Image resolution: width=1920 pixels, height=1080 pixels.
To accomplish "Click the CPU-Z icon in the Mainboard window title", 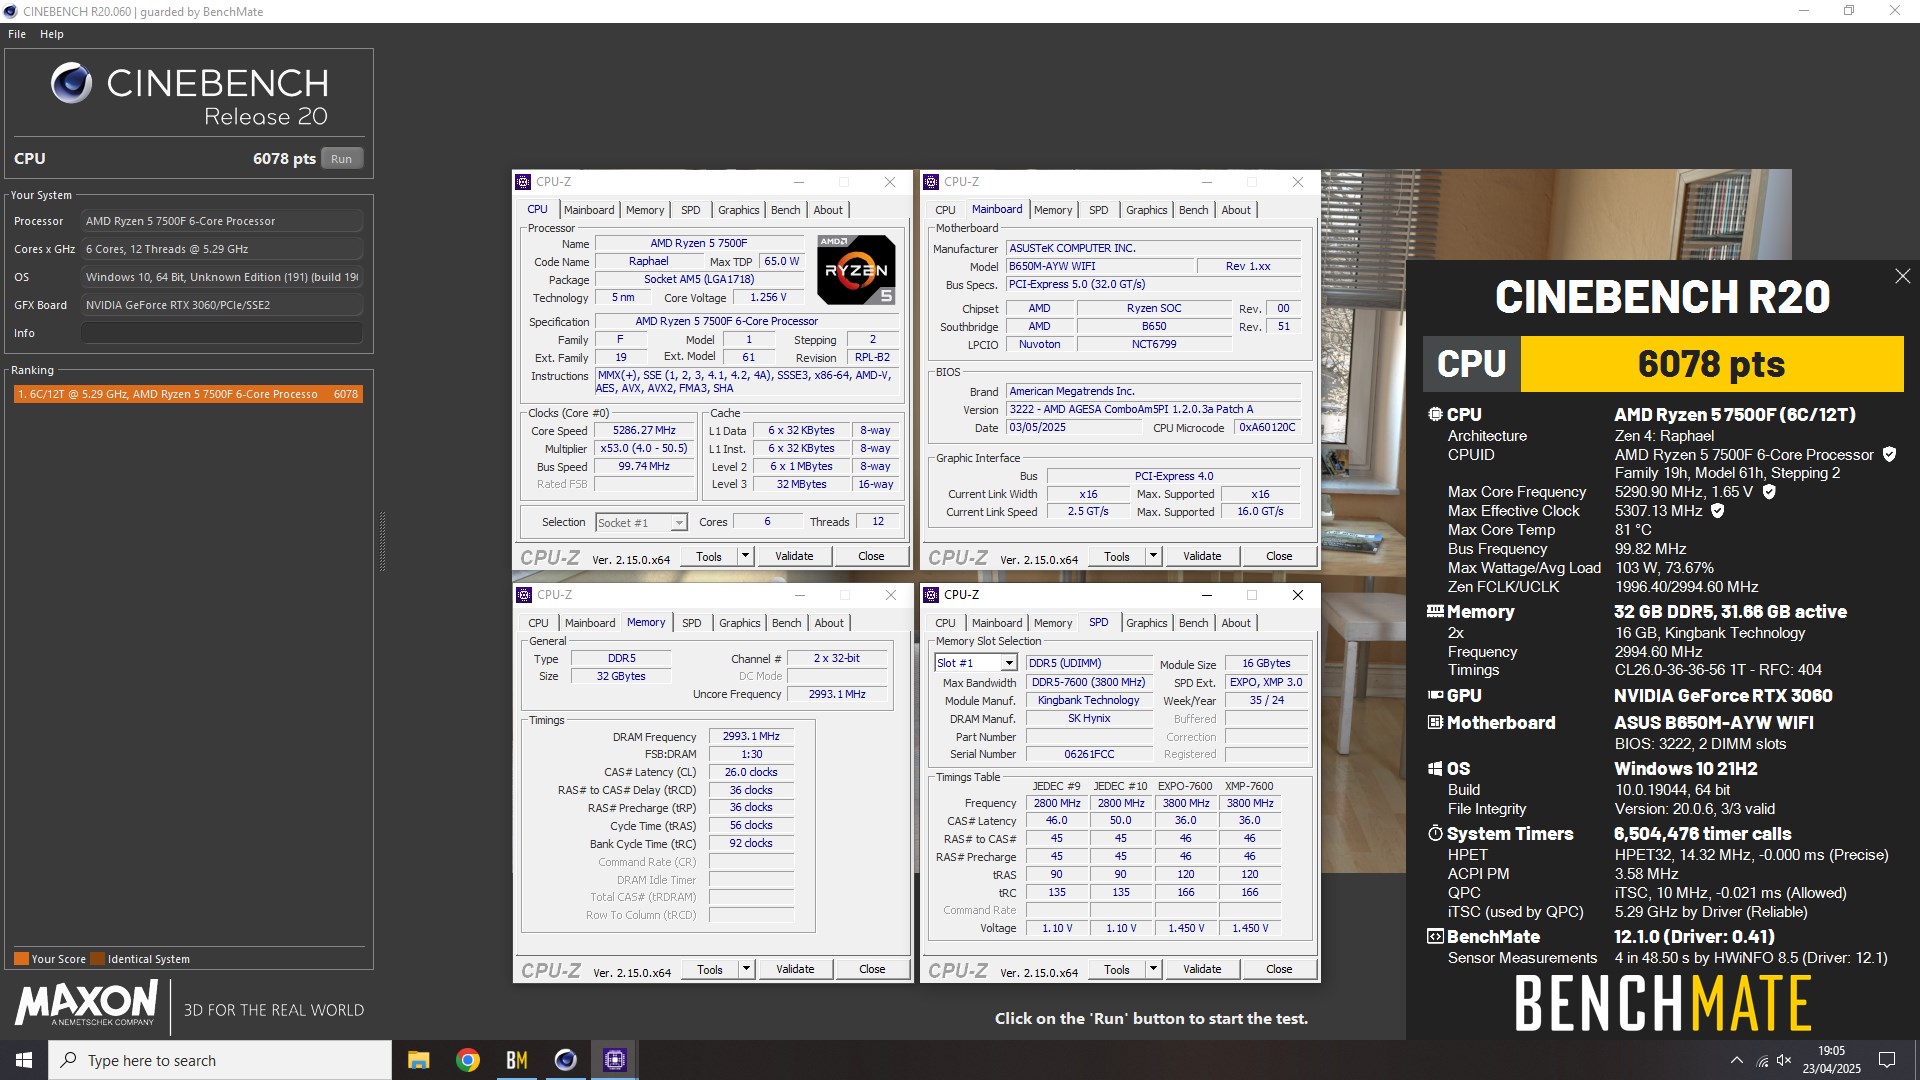I will [931, 182].
